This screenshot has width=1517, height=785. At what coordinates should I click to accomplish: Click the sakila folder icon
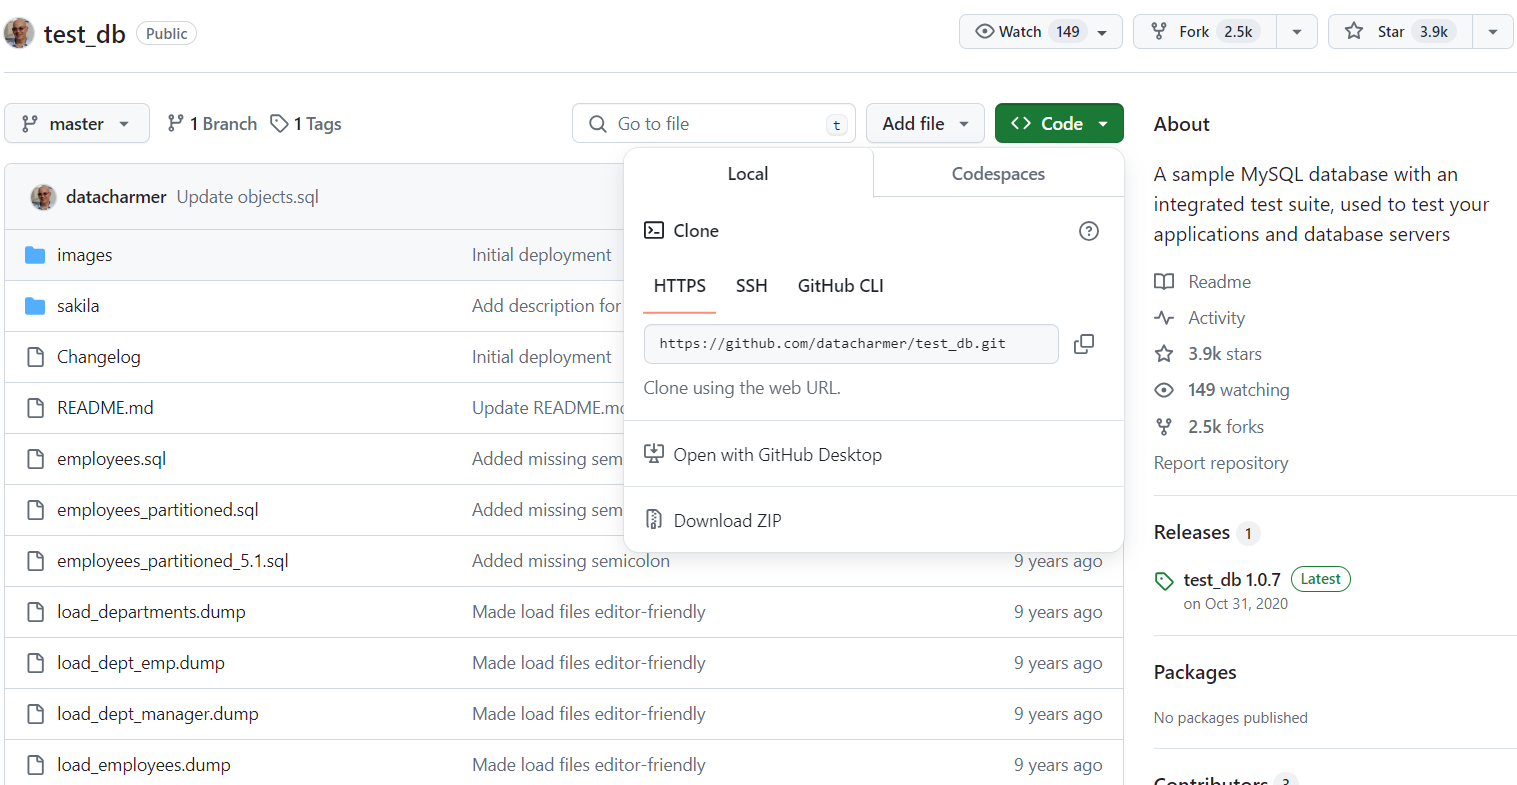point(35,306)
